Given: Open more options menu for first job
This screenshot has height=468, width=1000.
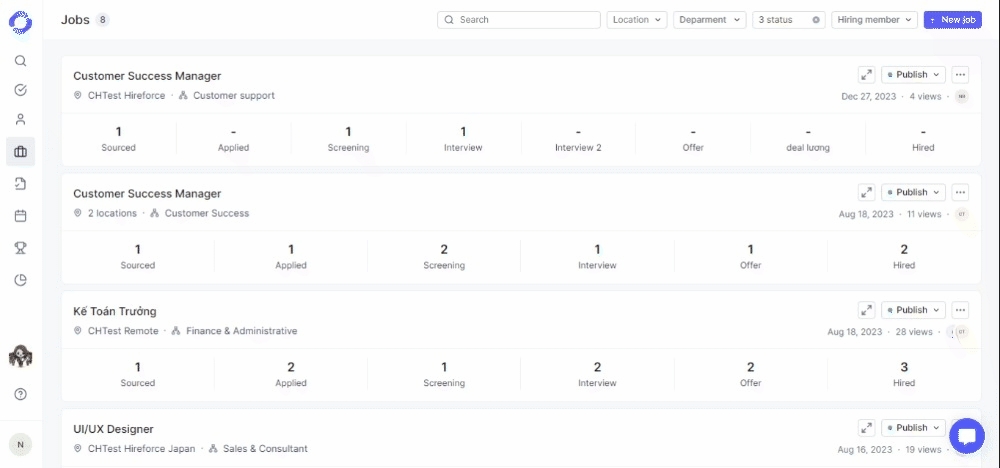Looking at the screenshot, I should point(960,75).
